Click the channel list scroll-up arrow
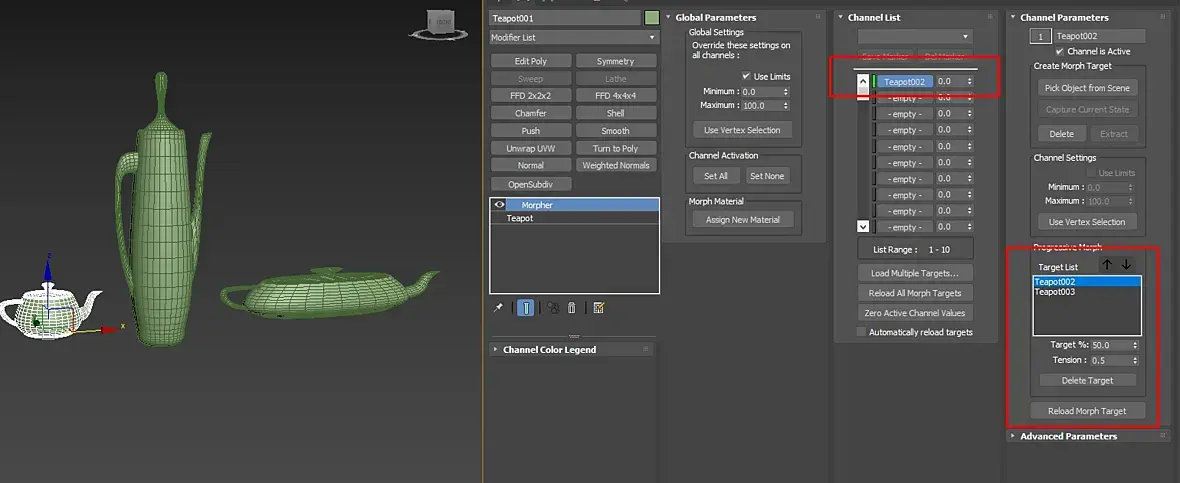 pos(863,81)
